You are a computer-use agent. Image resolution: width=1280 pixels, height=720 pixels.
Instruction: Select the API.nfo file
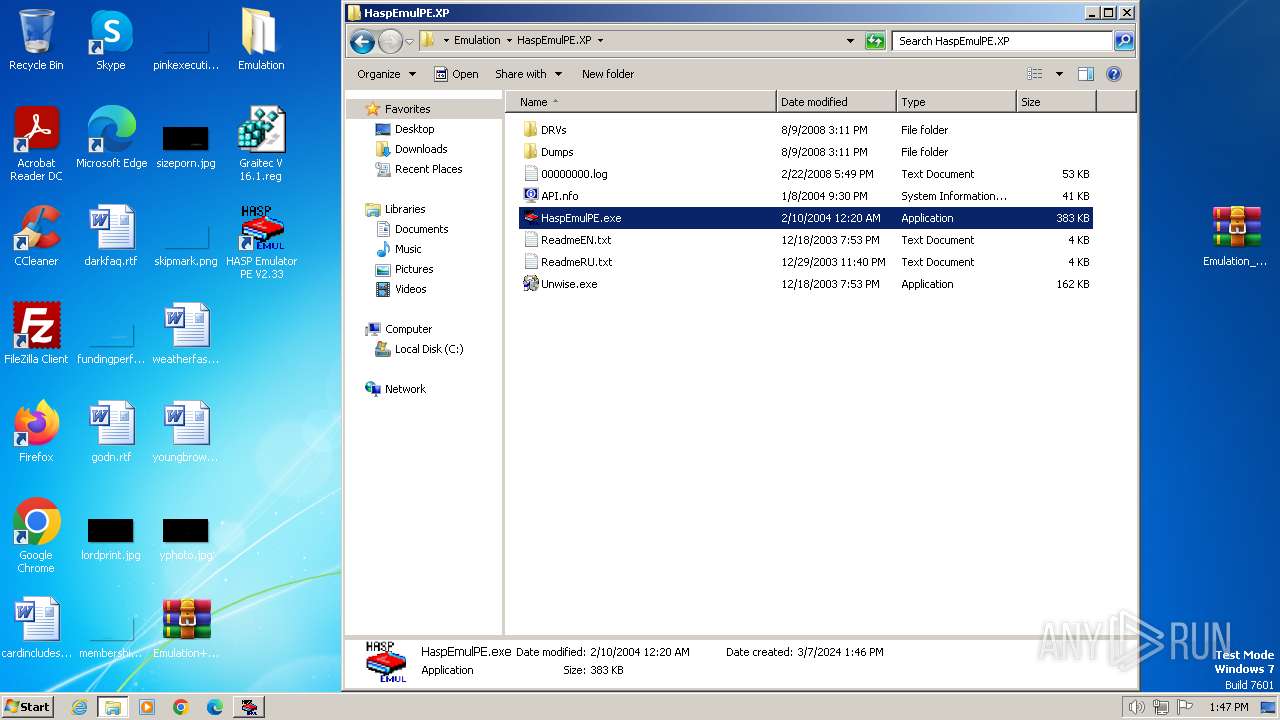(x=806, y=196)
